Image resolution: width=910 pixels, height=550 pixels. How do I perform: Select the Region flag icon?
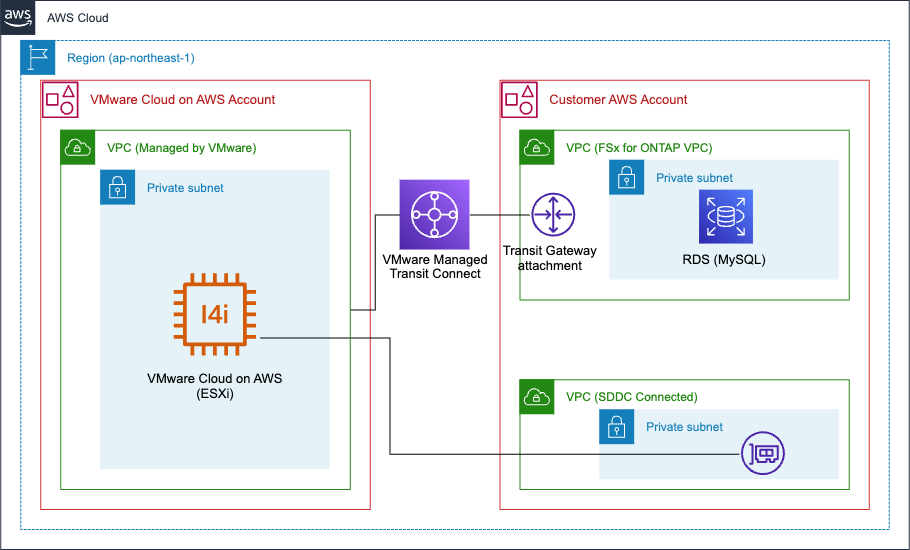tap(38, 57)
